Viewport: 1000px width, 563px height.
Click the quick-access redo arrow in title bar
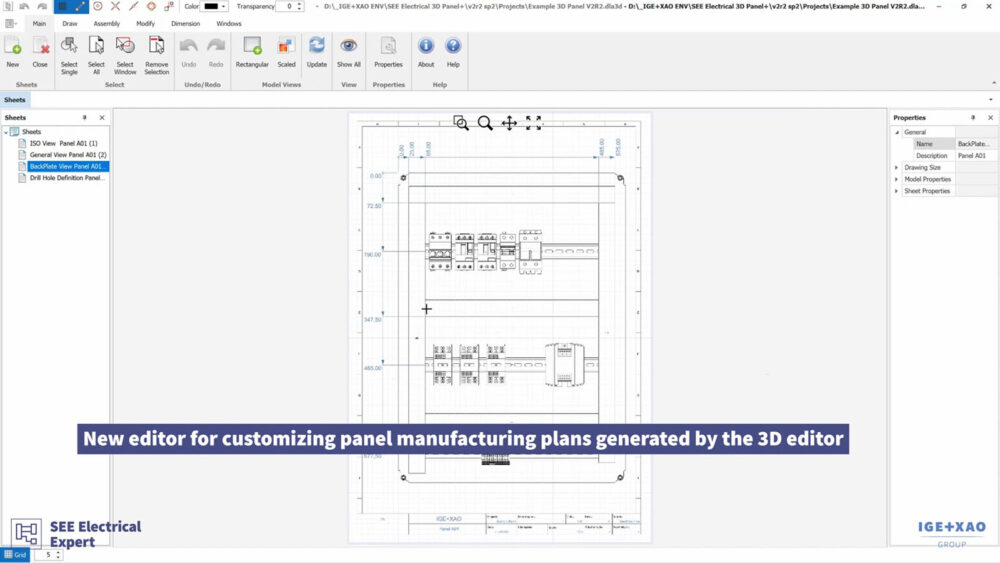pos(42,6)
